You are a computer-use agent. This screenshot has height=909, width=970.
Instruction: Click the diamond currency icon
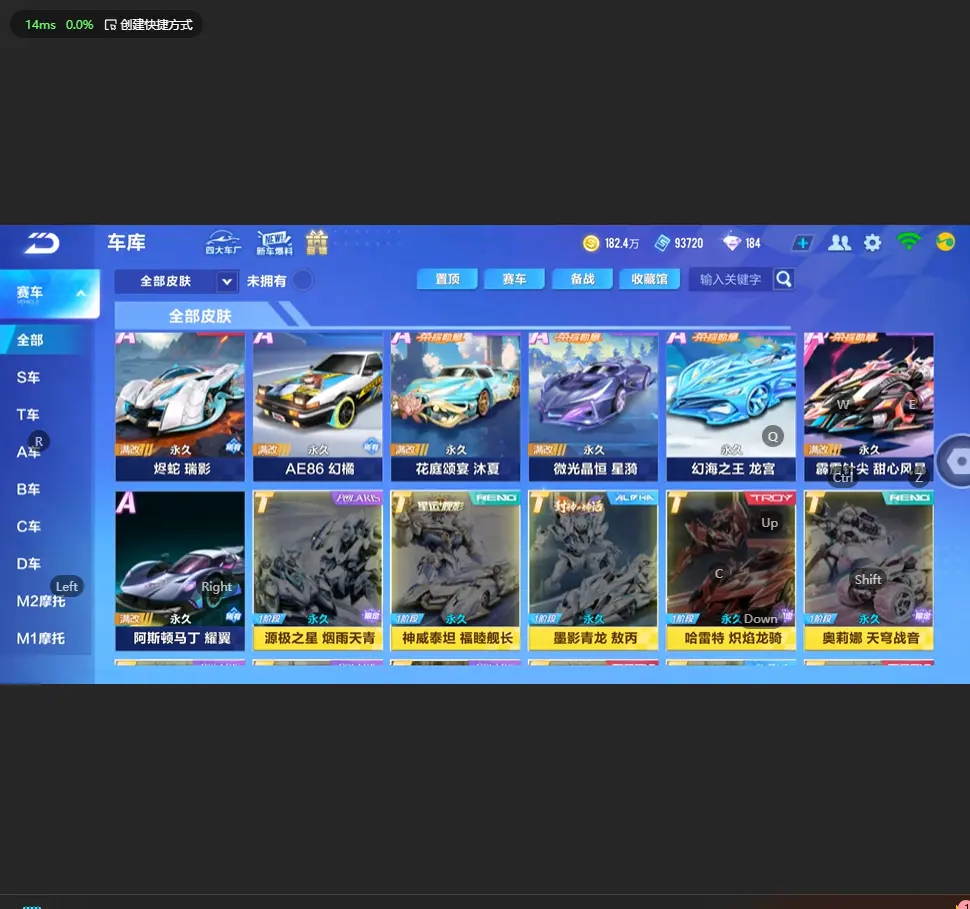(731, 243)
